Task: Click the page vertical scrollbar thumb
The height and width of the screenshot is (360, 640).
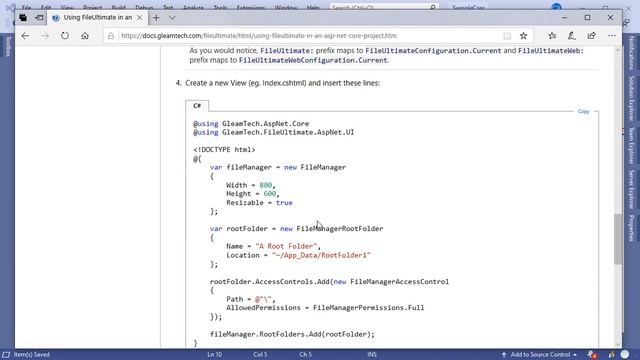Action: click(x=618, y=239)
